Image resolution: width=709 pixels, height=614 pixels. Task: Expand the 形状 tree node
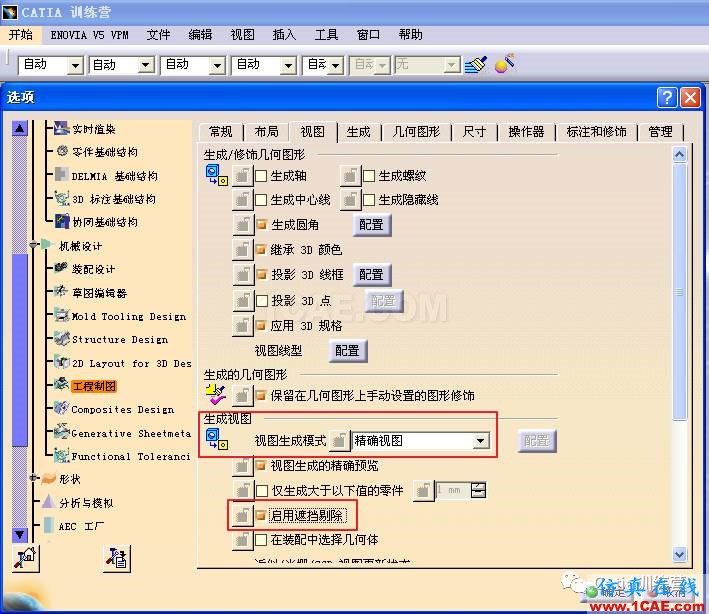pos(33,478)
